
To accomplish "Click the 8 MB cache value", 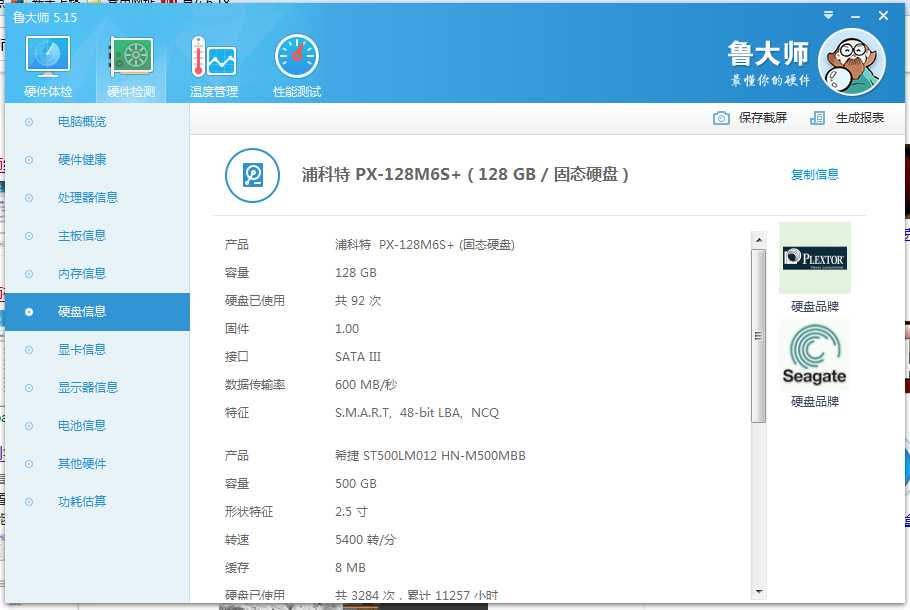I will [351, 568].
